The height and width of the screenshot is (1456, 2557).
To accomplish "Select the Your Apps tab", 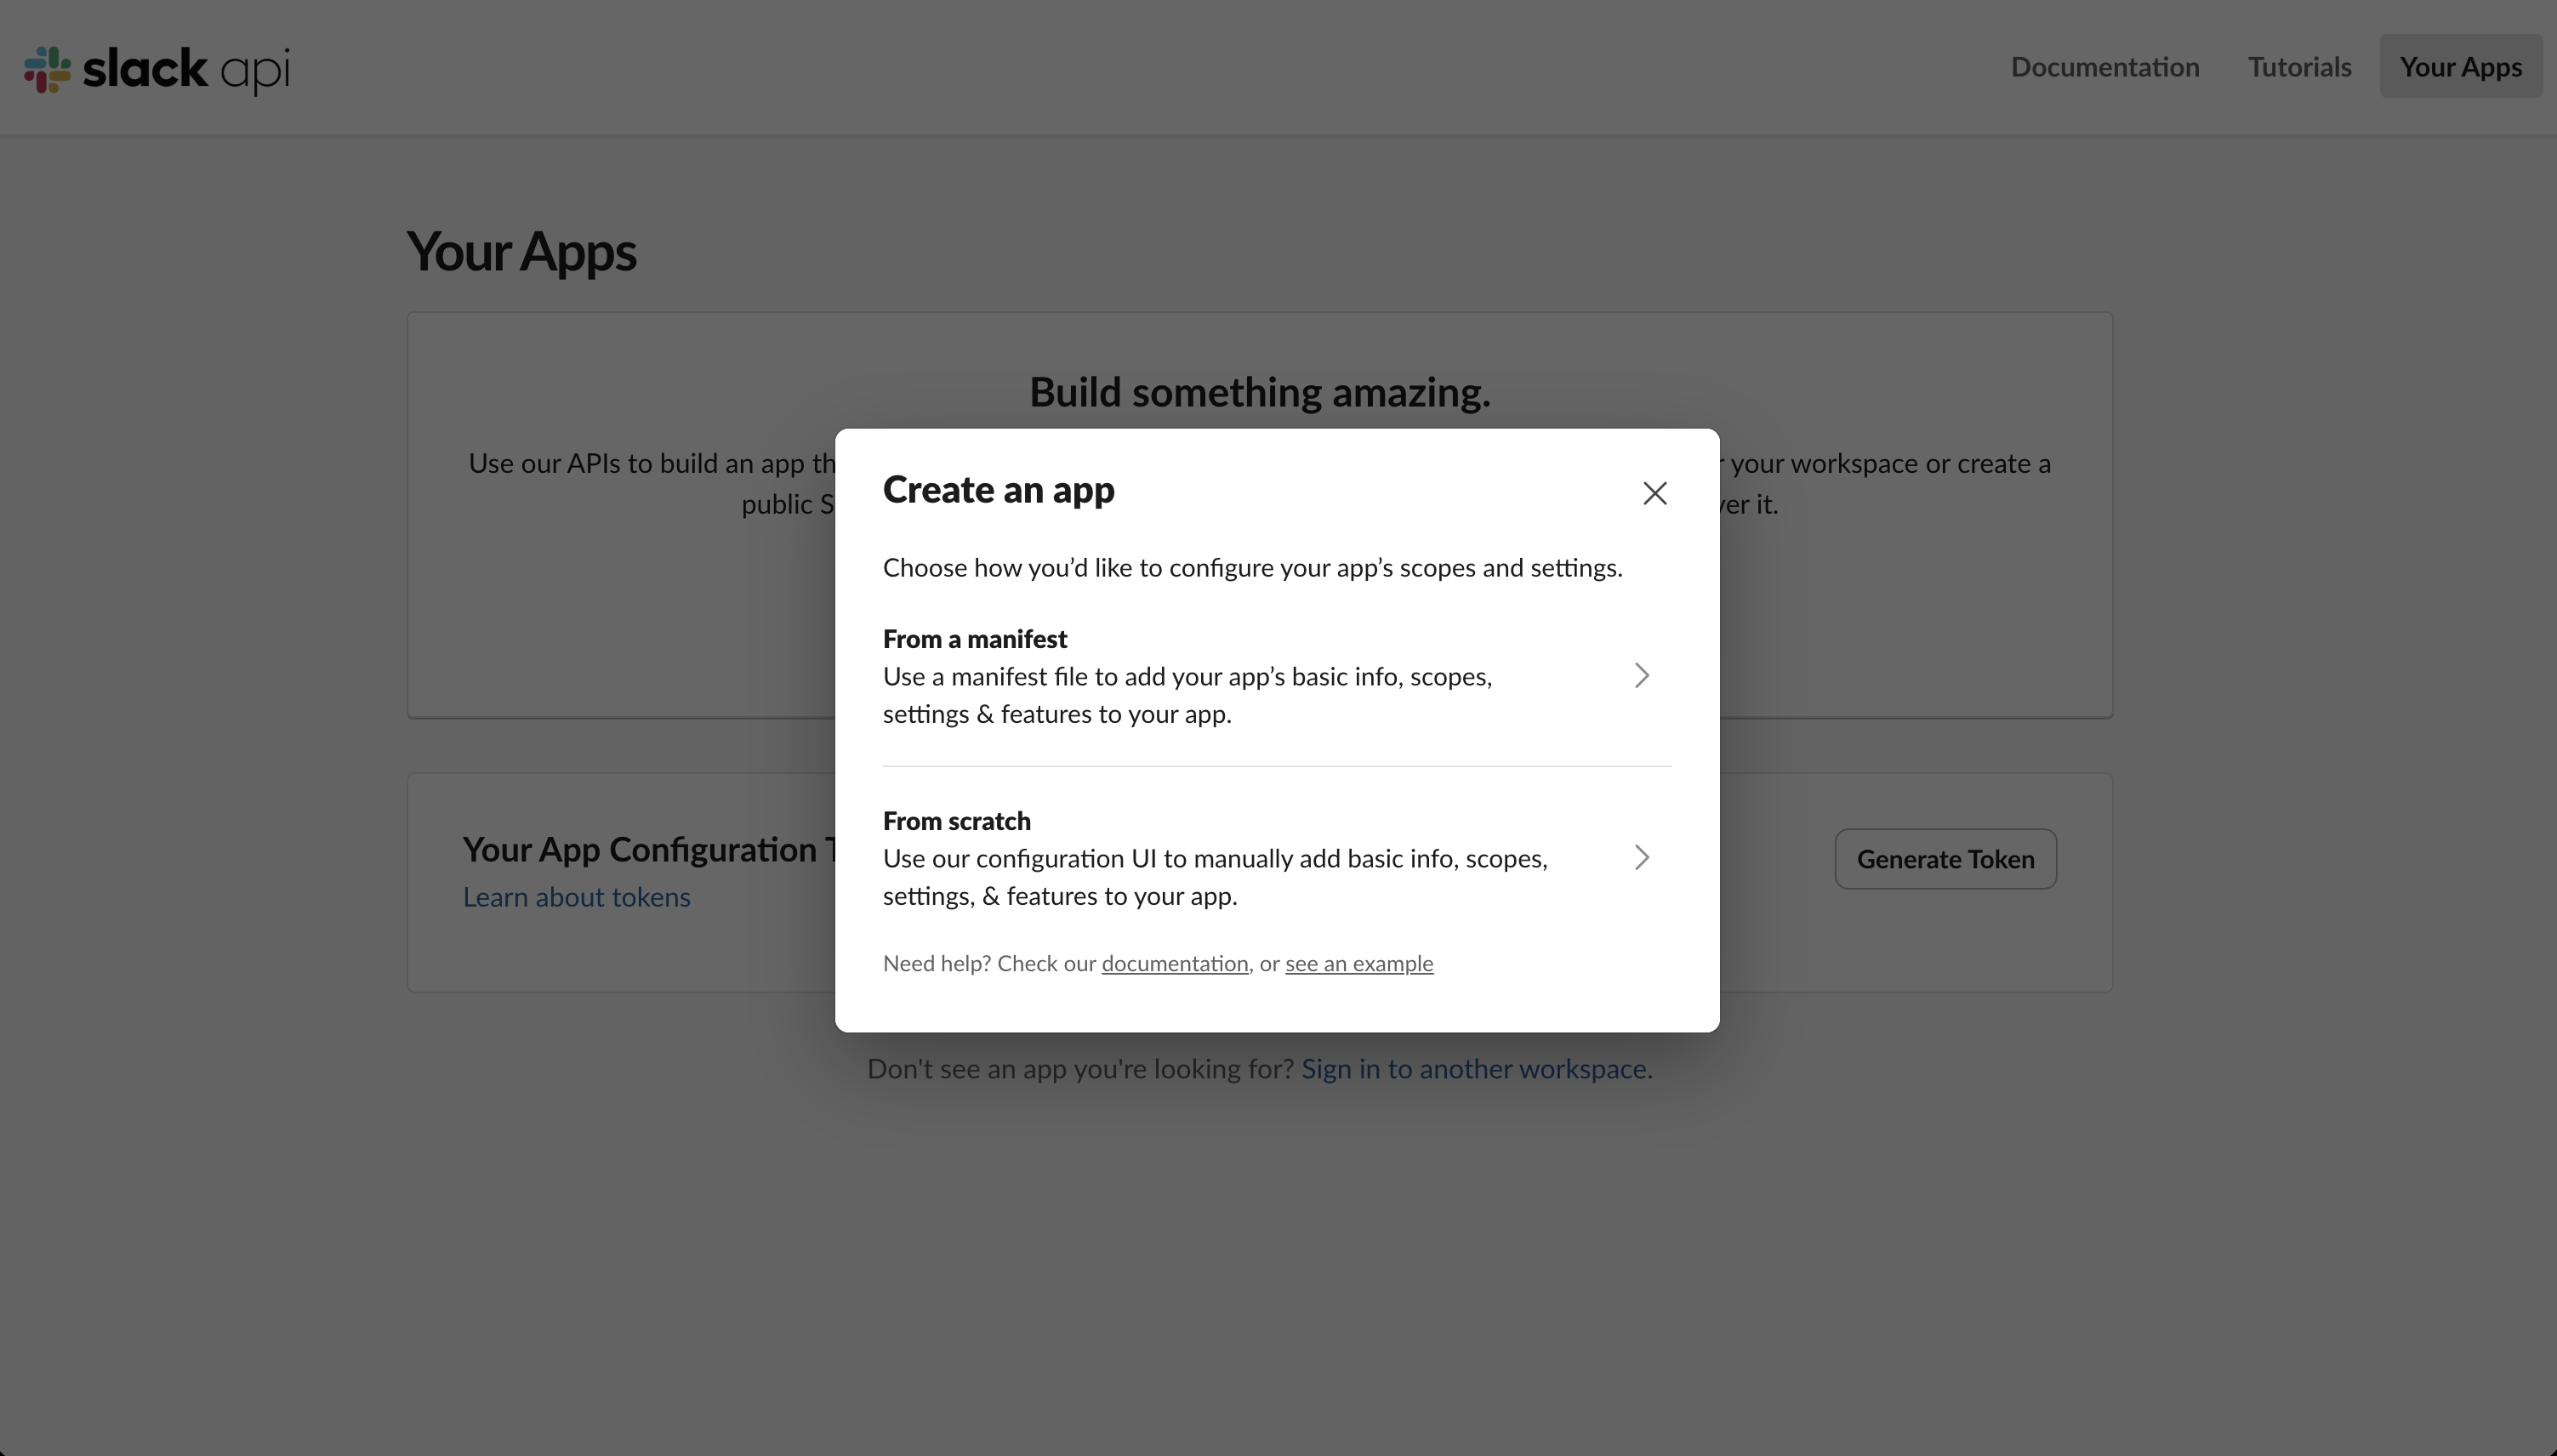I will (x=2461, y=66).
